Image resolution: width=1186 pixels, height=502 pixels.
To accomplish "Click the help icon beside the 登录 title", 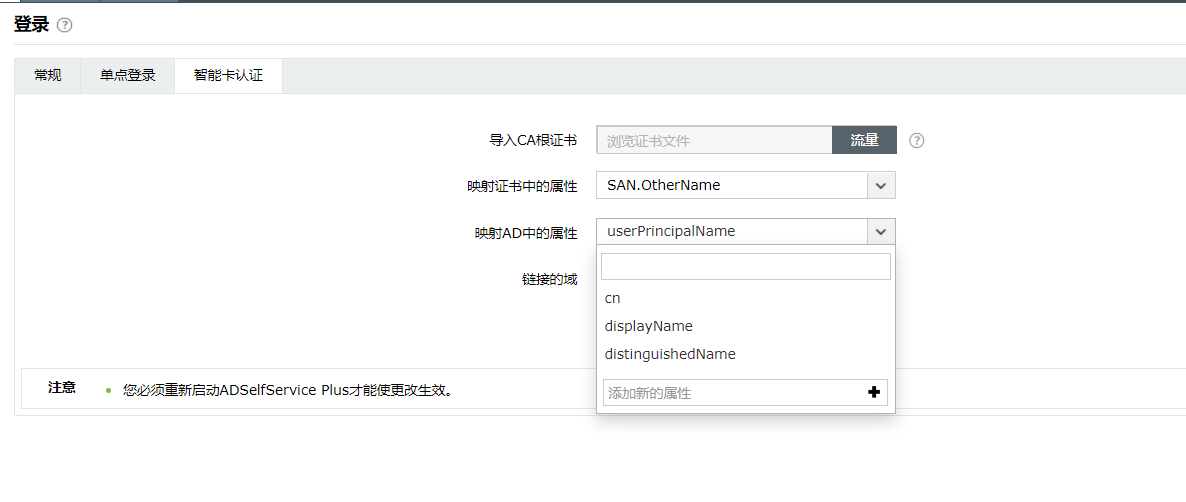I will 65,25.
